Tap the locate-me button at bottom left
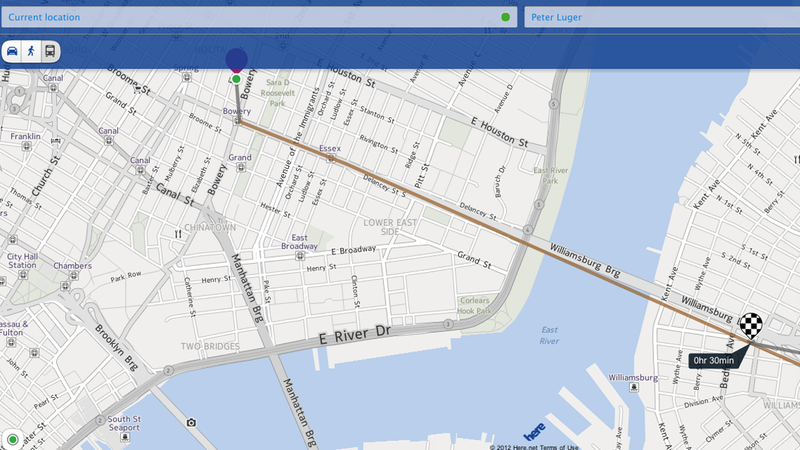Viewport: 800px width, 450px height. 12,439
